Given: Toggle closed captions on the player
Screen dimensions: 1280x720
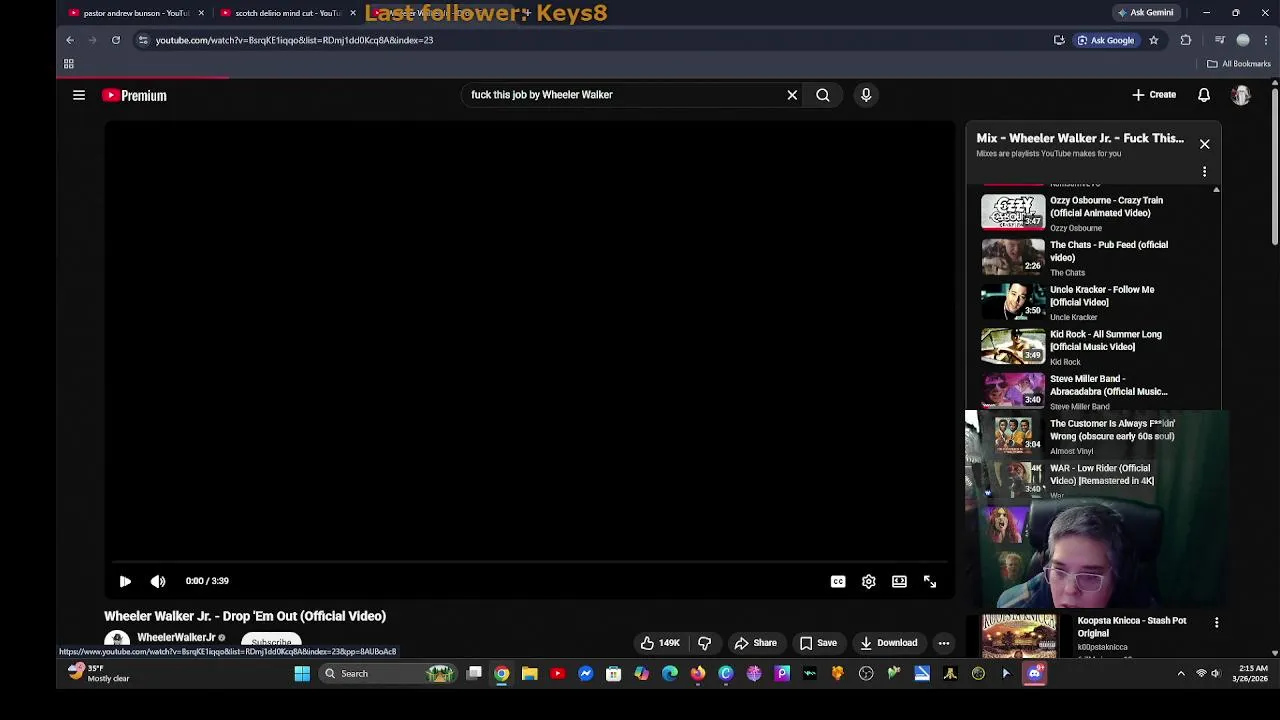Looking at the screenshot, I should [838, 581].
